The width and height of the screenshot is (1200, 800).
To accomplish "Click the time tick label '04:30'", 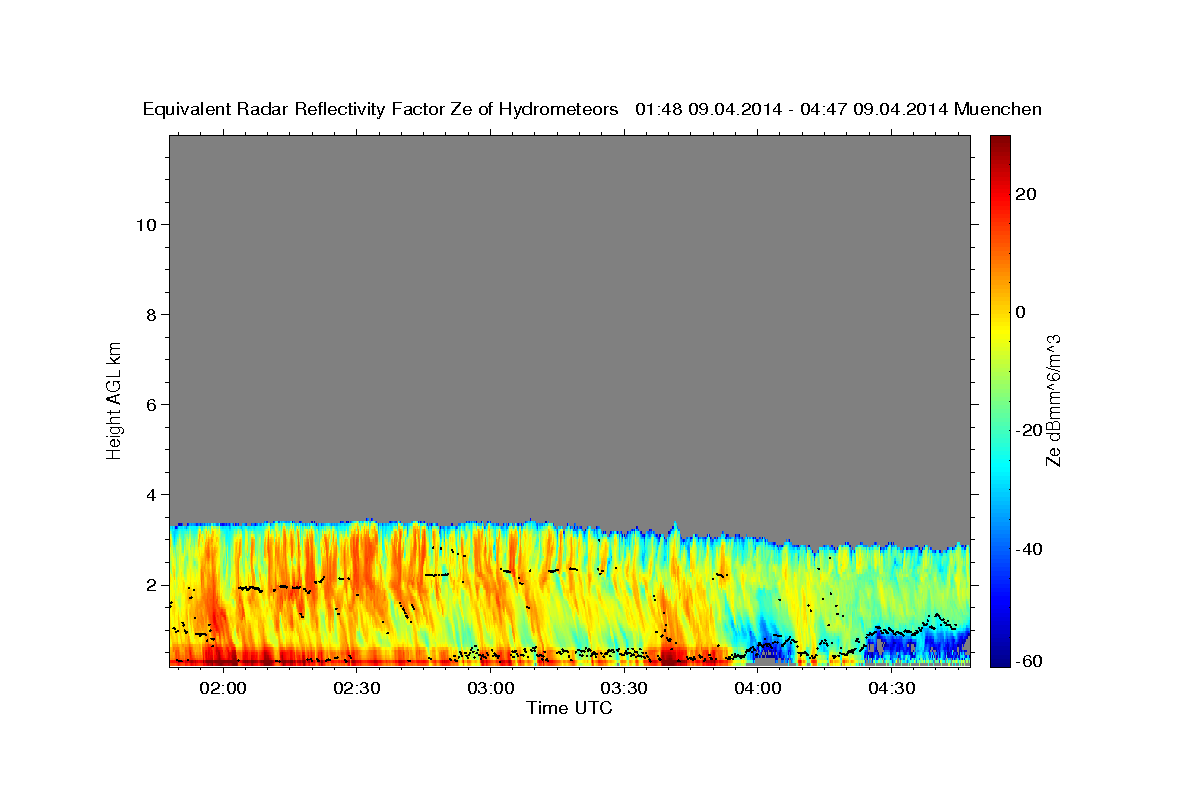I will (x=891, y=689).
